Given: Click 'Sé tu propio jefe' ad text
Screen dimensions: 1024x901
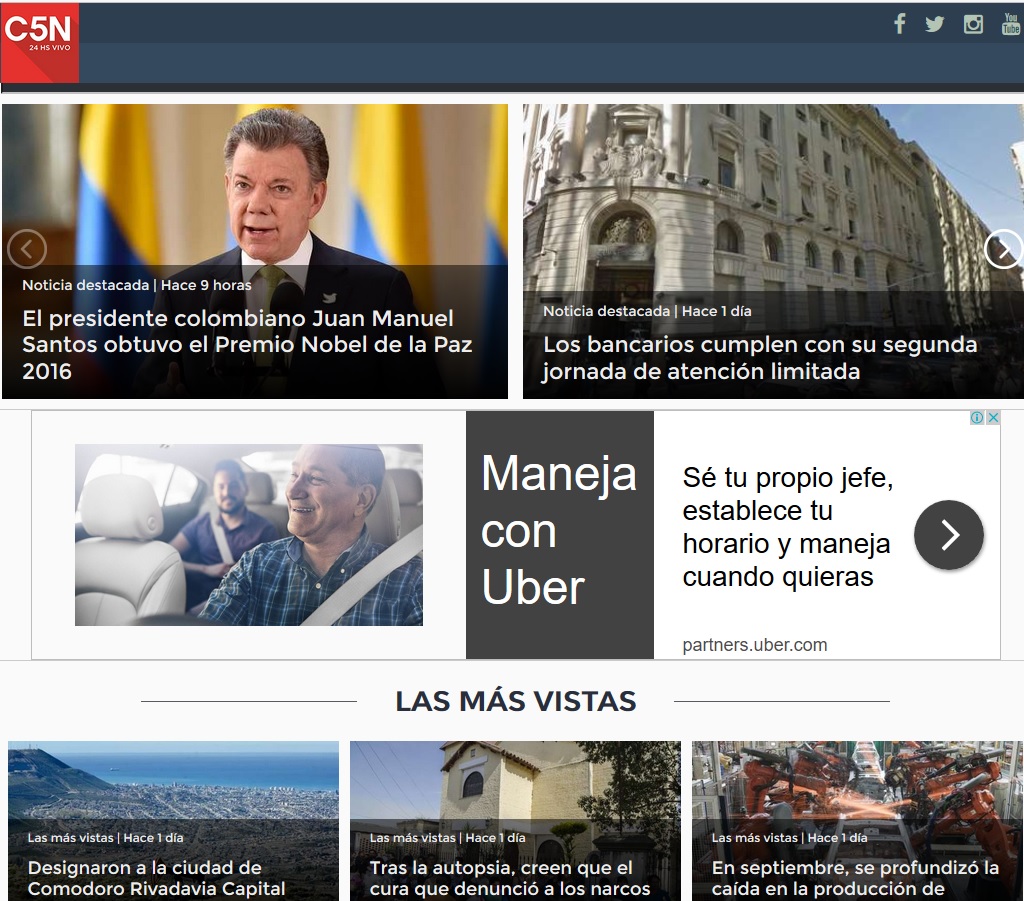Looking at the screenshot, I should tap(787, 528).
